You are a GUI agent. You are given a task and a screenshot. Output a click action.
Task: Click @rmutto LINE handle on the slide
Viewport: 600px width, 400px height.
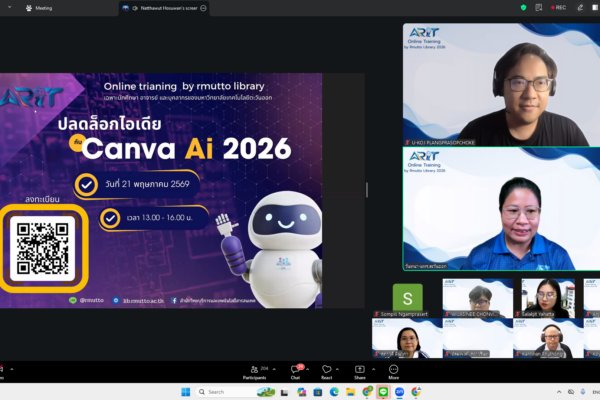[x=91, y=300]
